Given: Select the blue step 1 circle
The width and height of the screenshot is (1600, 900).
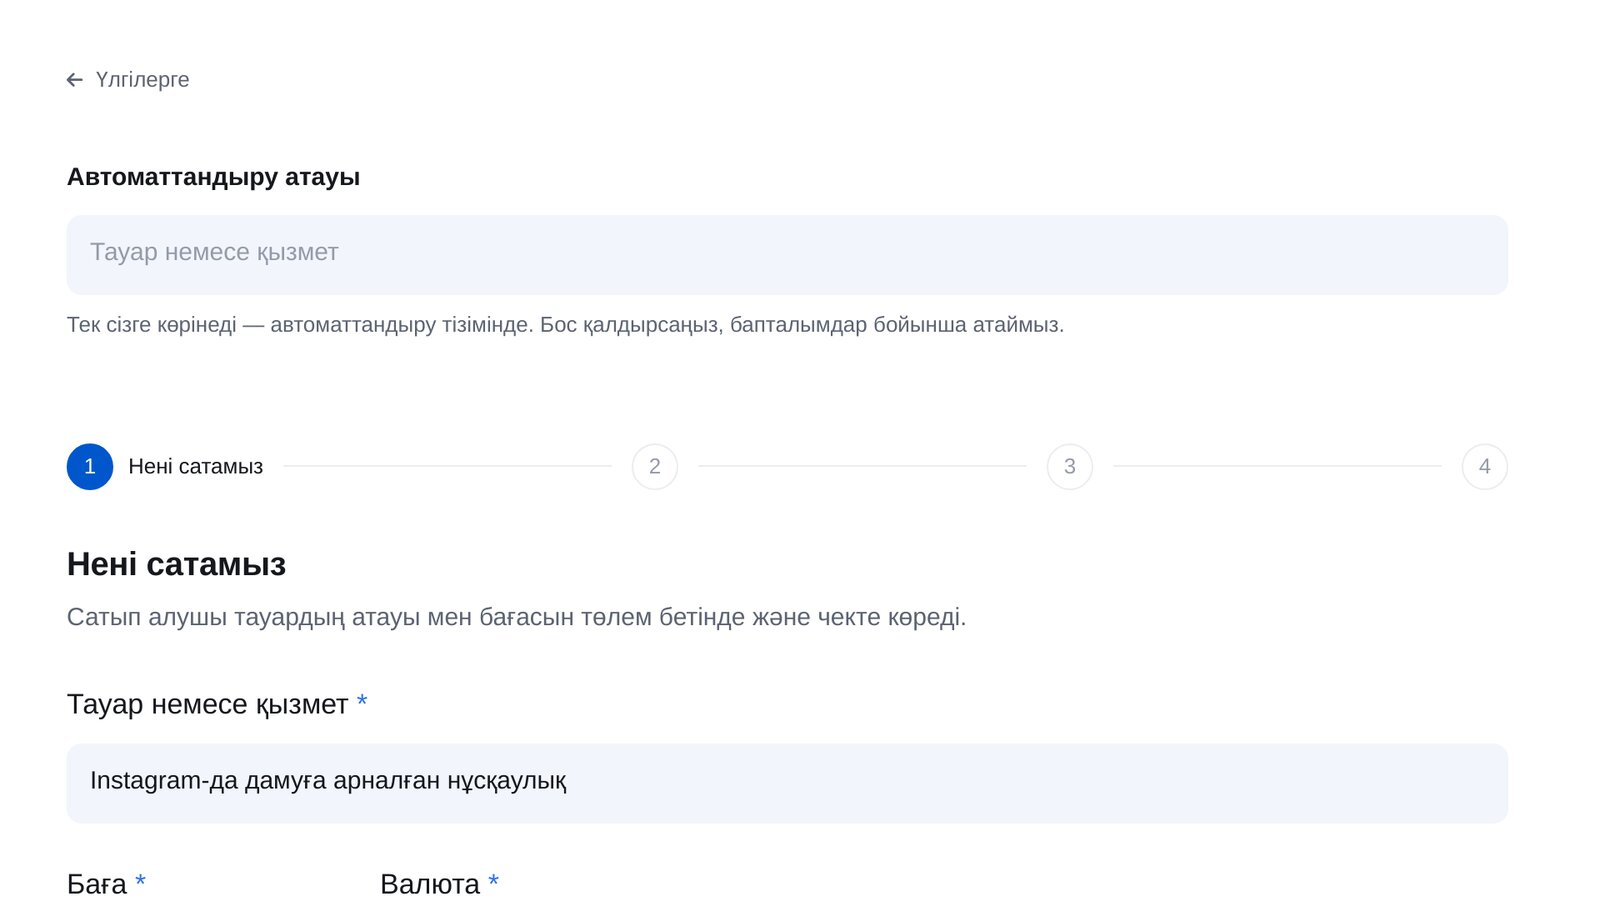Looking at the screenshot, I should [90, 467].
